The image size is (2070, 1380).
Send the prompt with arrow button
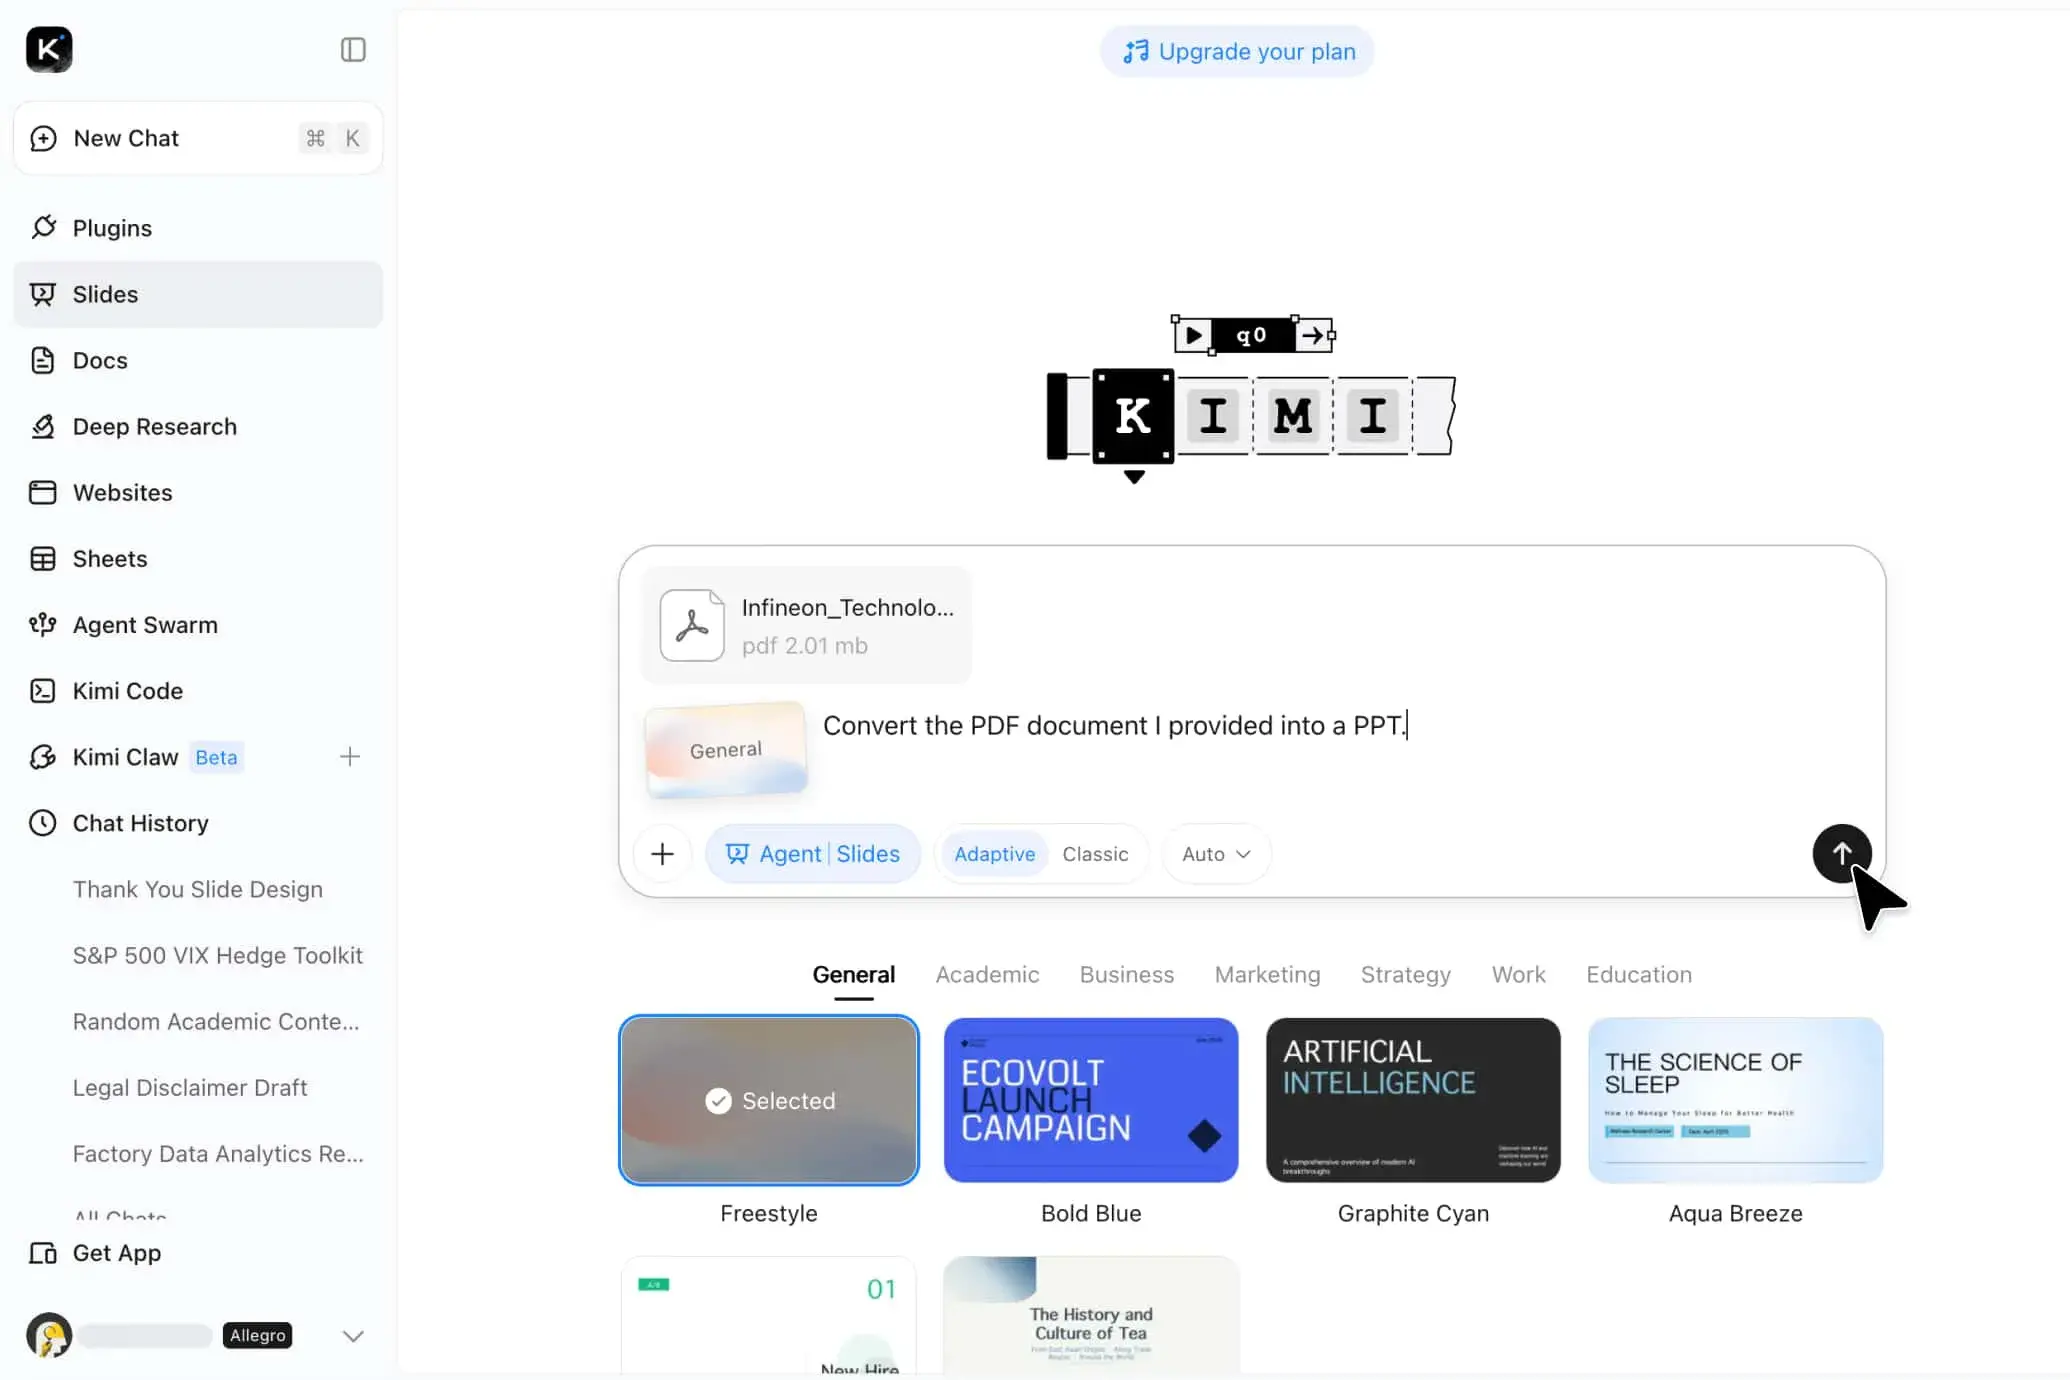(x=1842, y=853)
